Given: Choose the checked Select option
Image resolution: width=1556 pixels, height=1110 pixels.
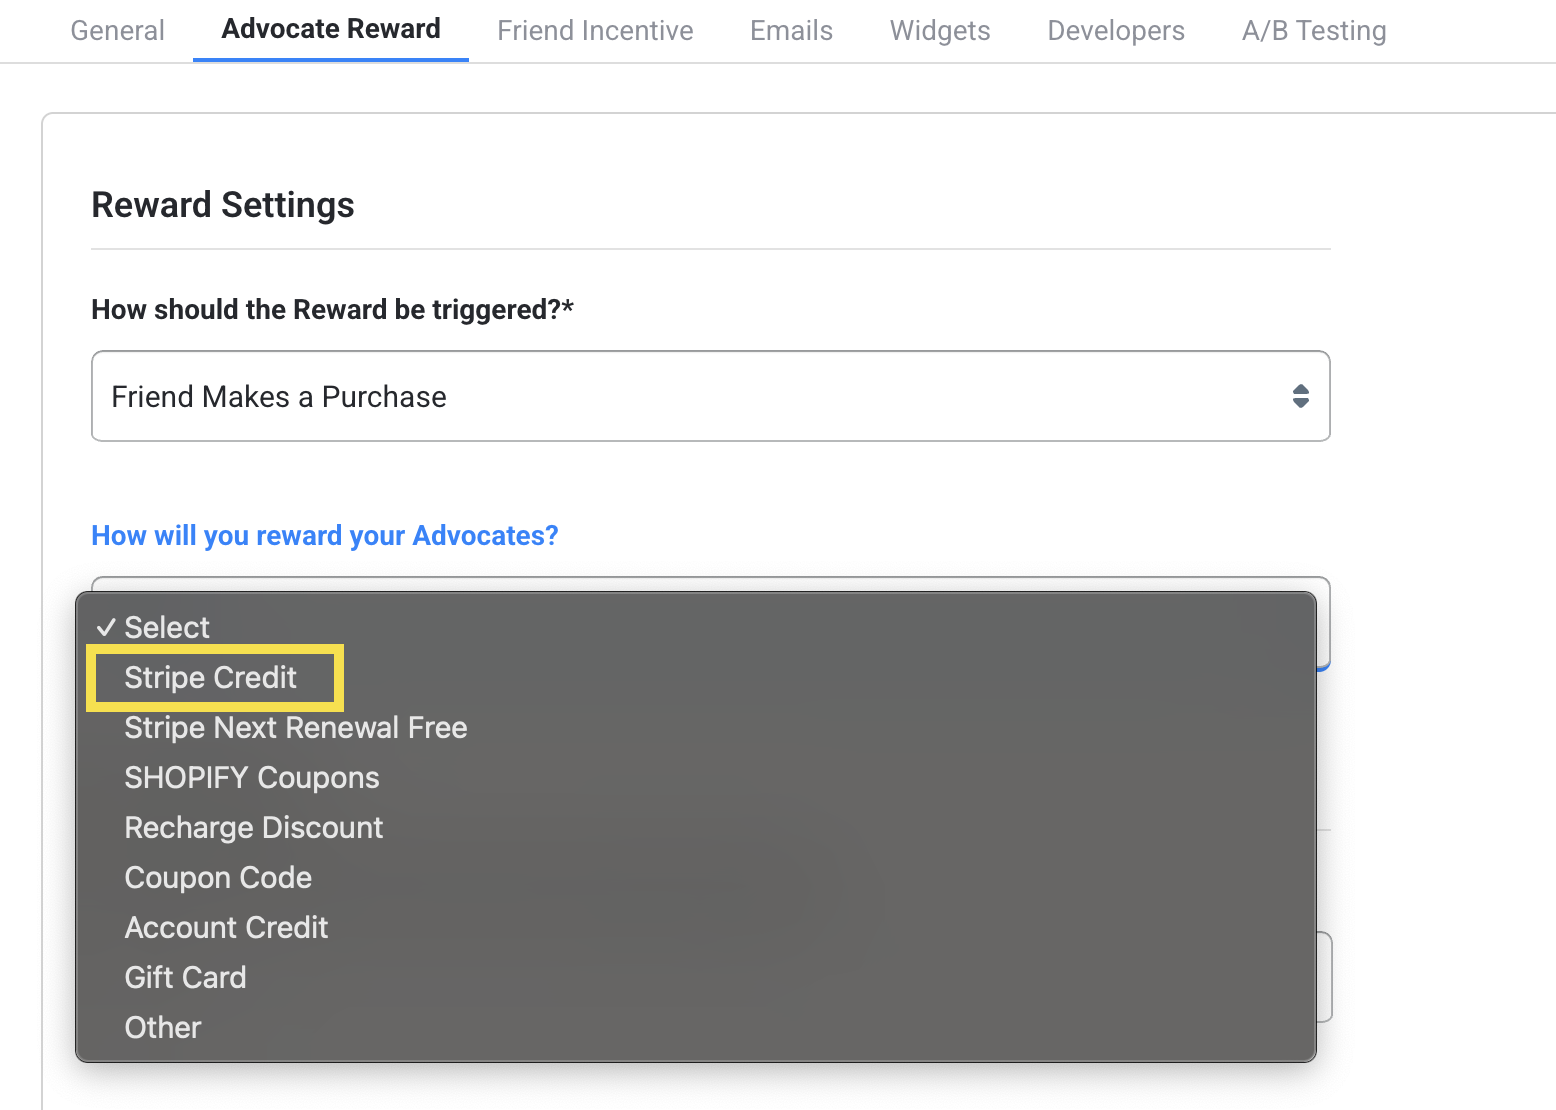Looking at the screenshot, I should [x=695, y=627].
